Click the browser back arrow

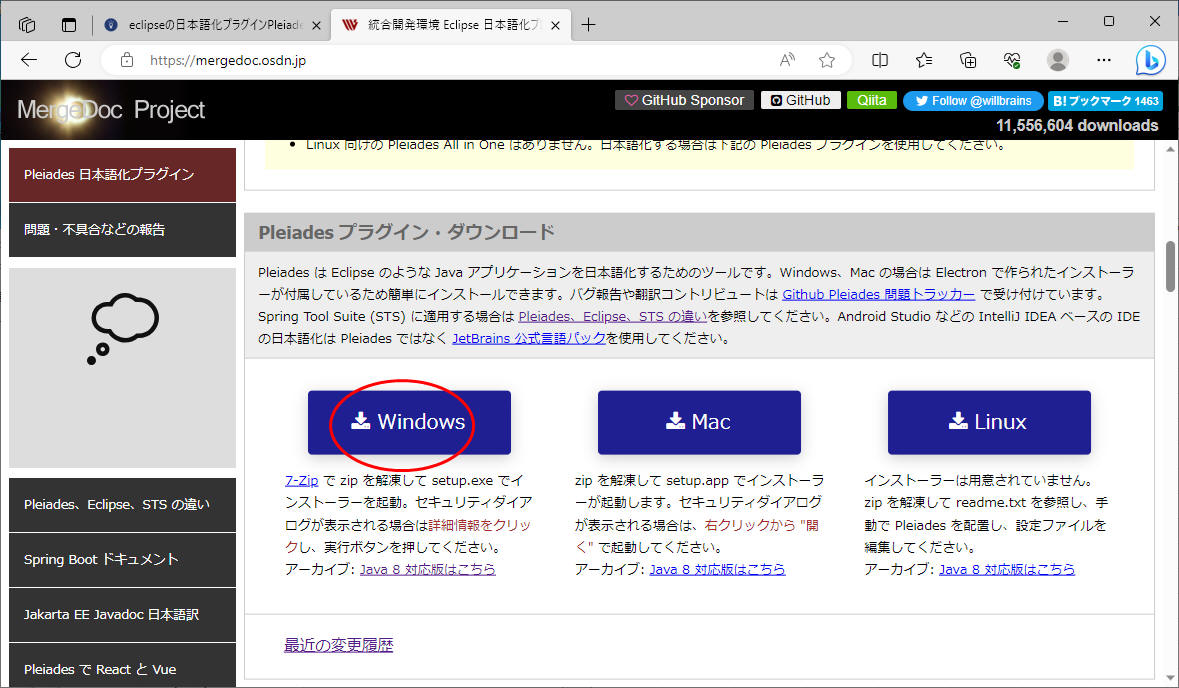pos(29,60)
